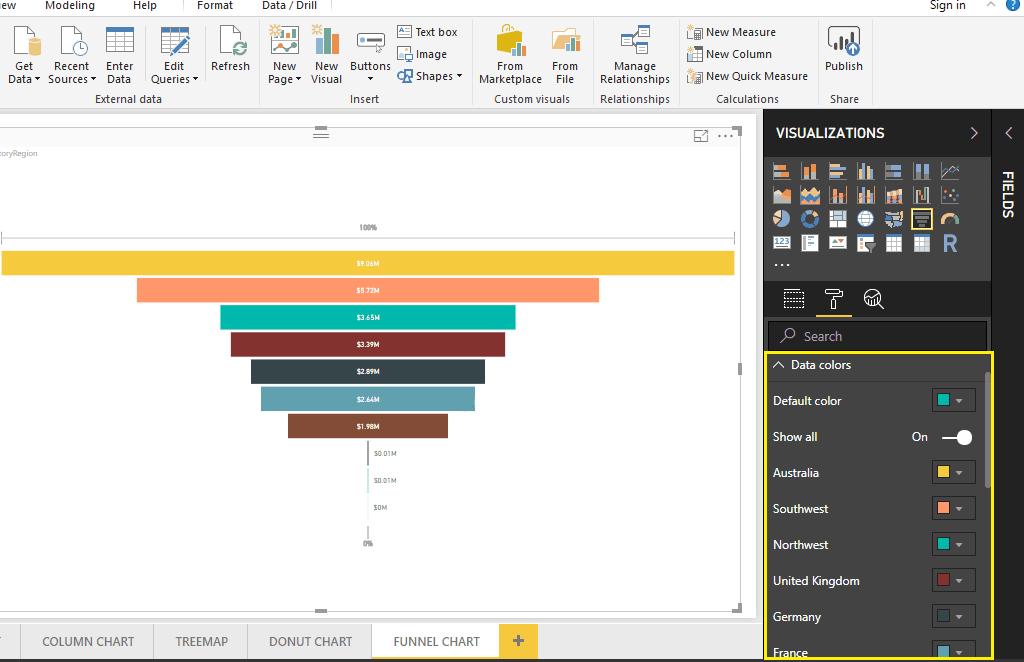Open the Australia color dropdown
The width and height of the screenshot is (1024, 662).
tap(952, 473)
